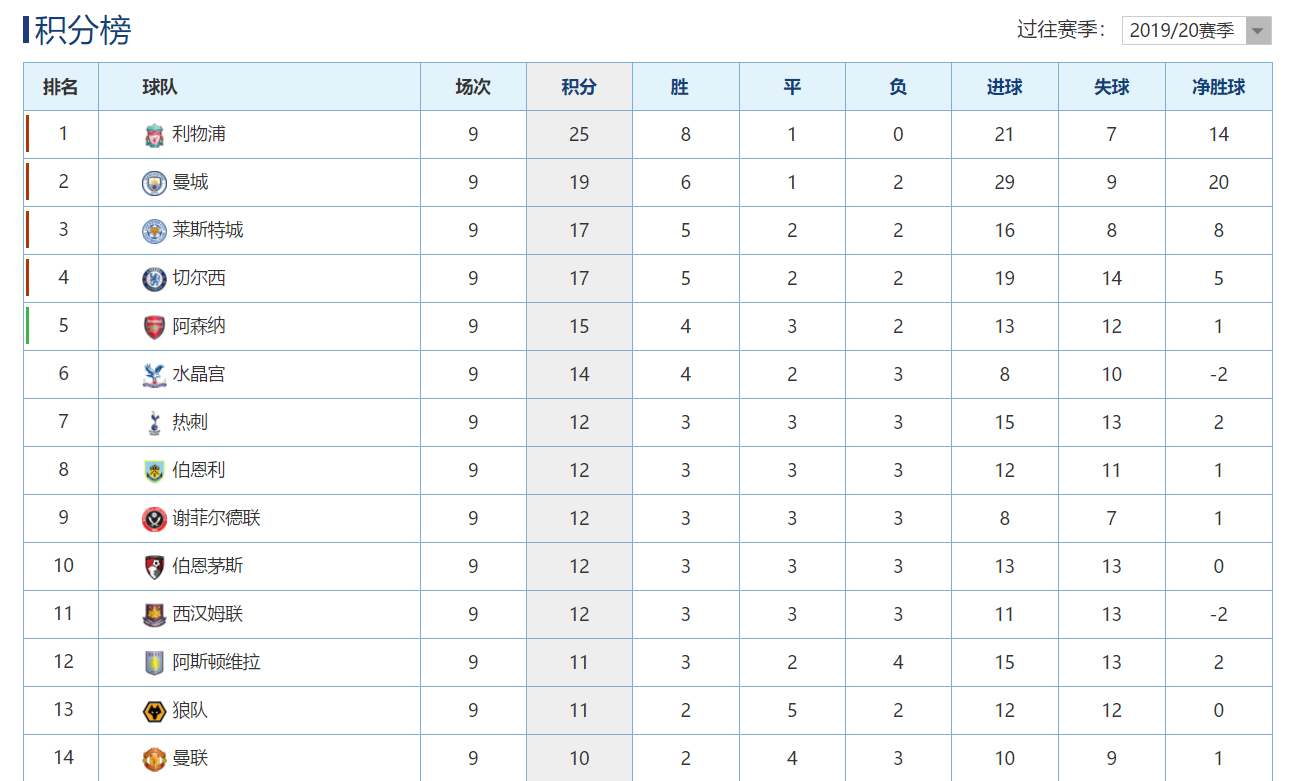Viewport: 1292px width, 781px height.
Task: Click the Tottenham crest icon beside 热刺
Action: click(154, 423)
